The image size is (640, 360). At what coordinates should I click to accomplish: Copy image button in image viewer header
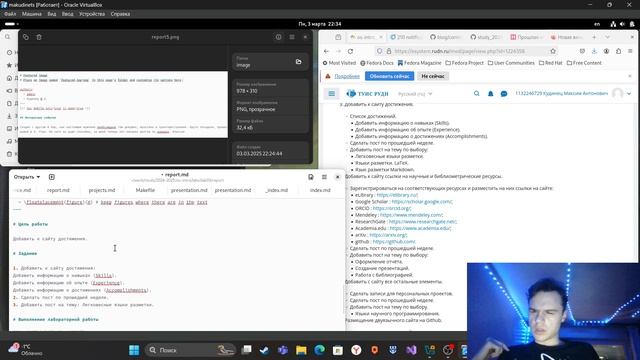pos(26,37)
